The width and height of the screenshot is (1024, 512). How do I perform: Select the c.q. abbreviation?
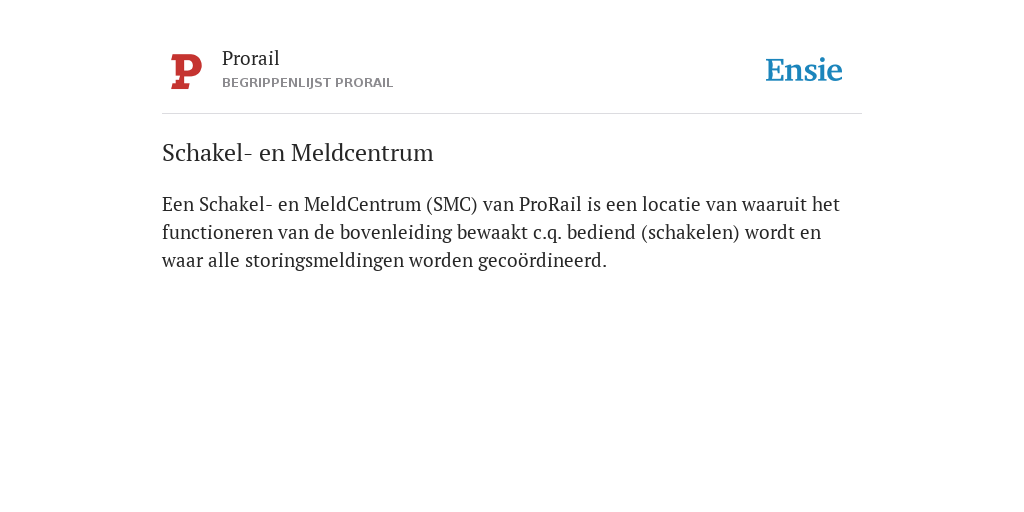click(x=547, y=233)
